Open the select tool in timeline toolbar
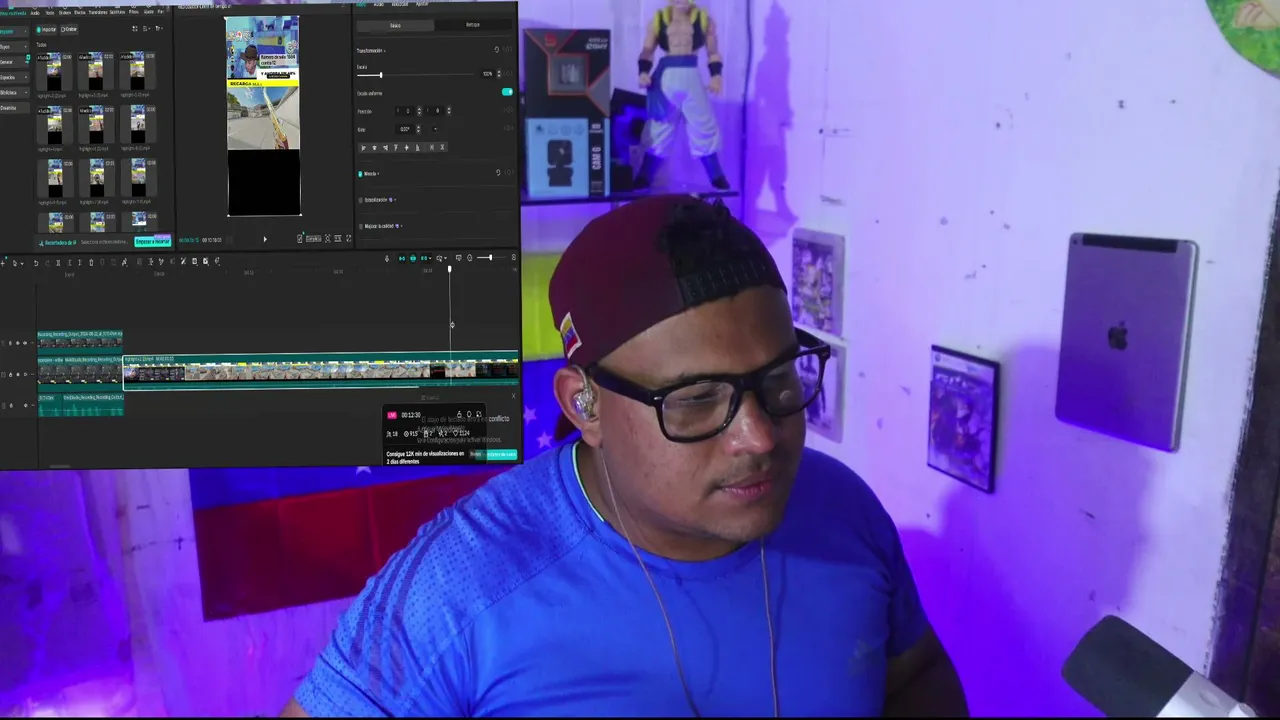The height and width of the screenshot is (720, 1280). tap(15, 262)
